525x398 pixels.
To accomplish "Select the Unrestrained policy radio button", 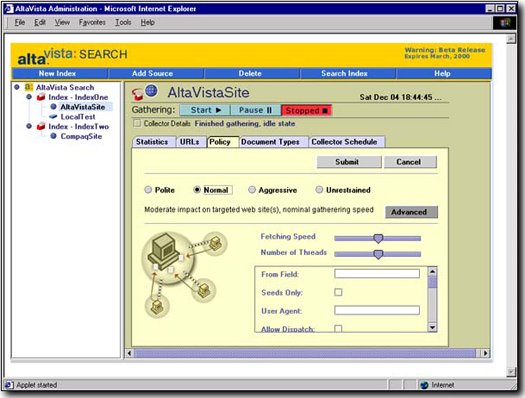I will pos(319,190).
